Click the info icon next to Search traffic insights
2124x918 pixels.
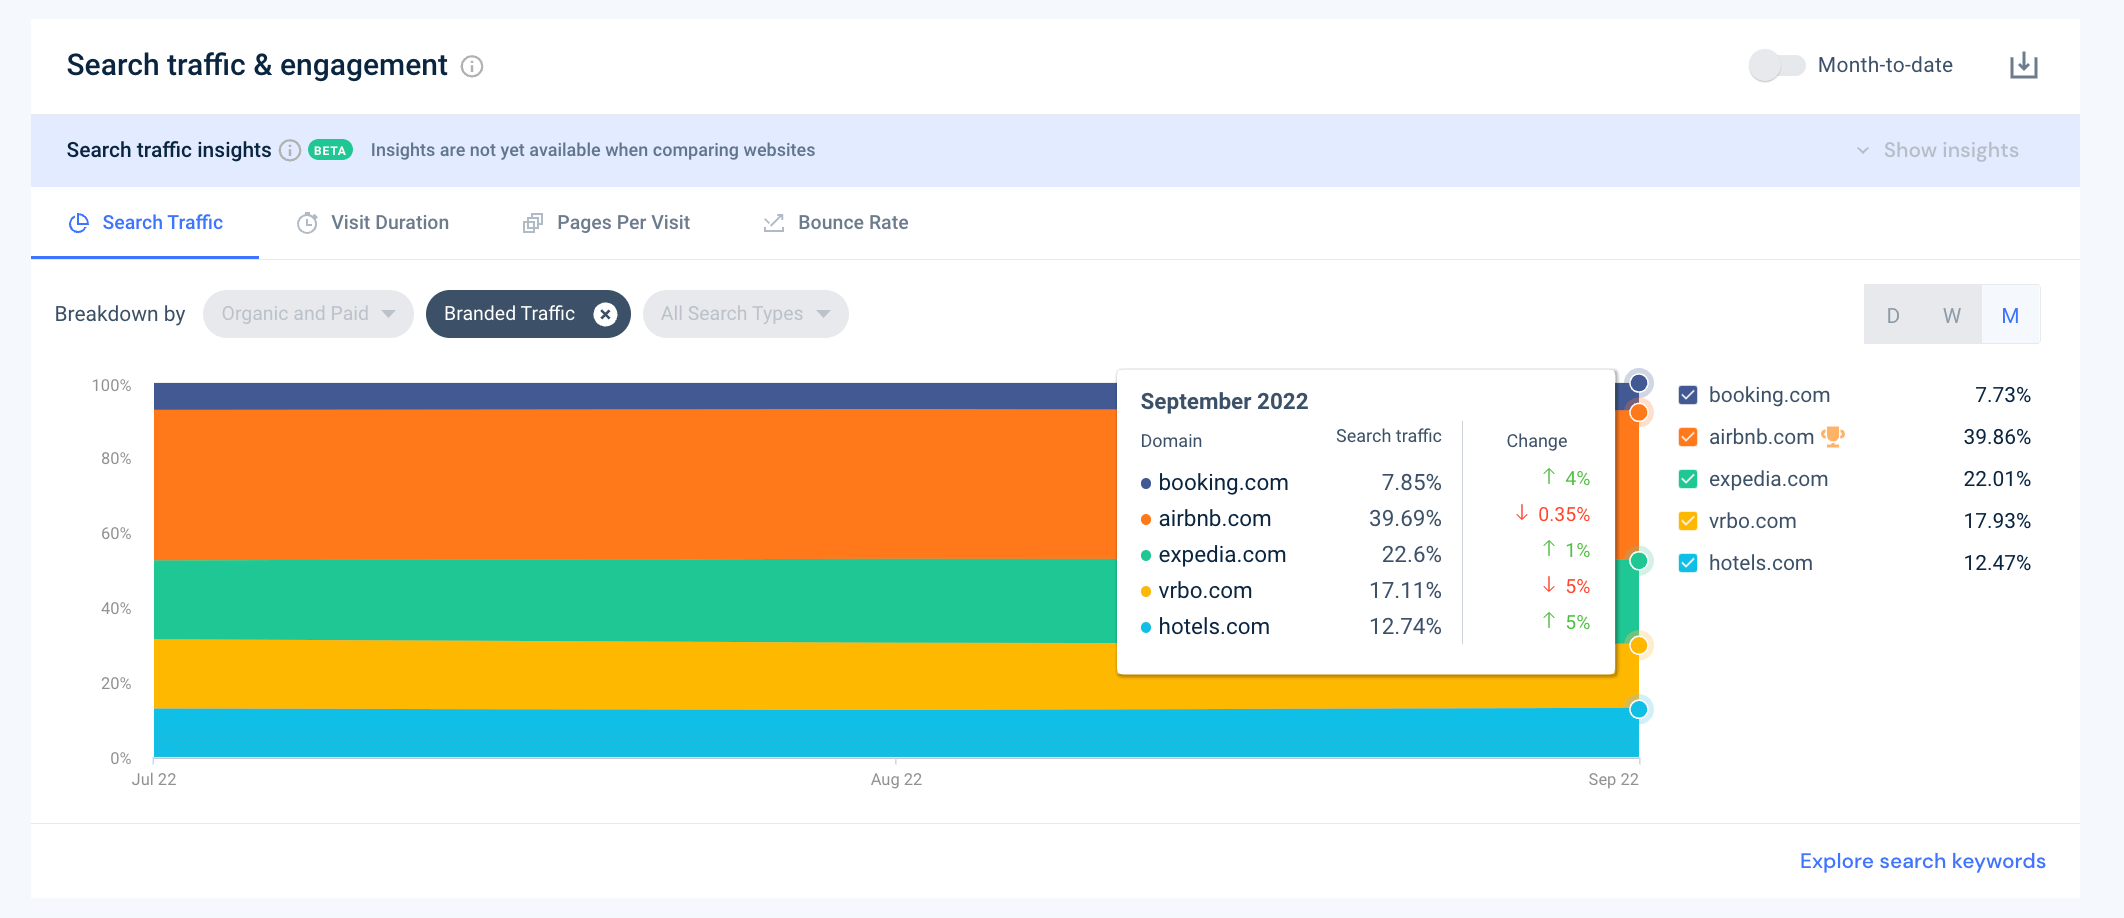290,150
